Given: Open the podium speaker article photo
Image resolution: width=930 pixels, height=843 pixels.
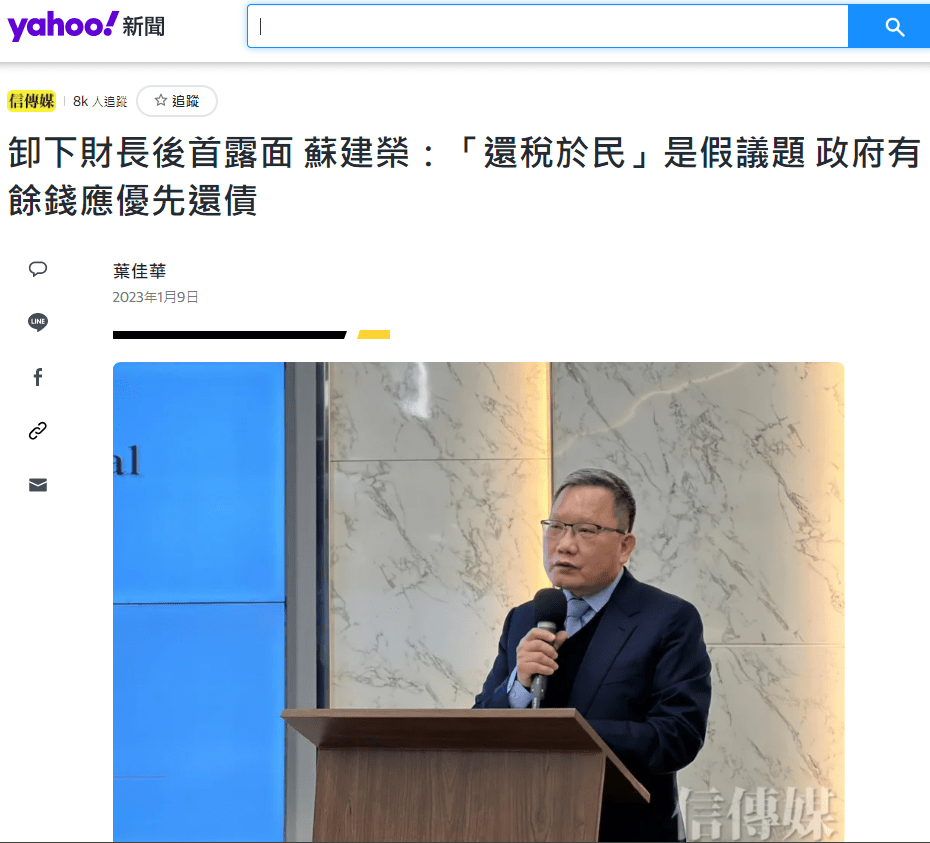Looking at the screenshot, I should (x=478, y=602).
